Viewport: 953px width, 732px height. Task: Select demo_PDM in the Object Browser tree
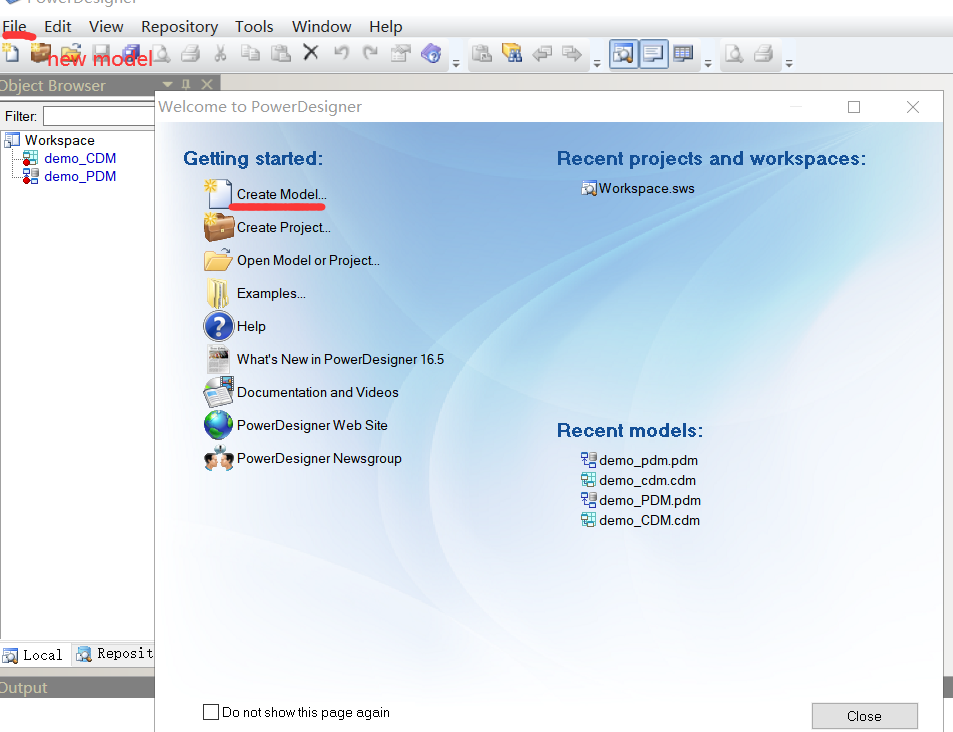tap(80, 176)
